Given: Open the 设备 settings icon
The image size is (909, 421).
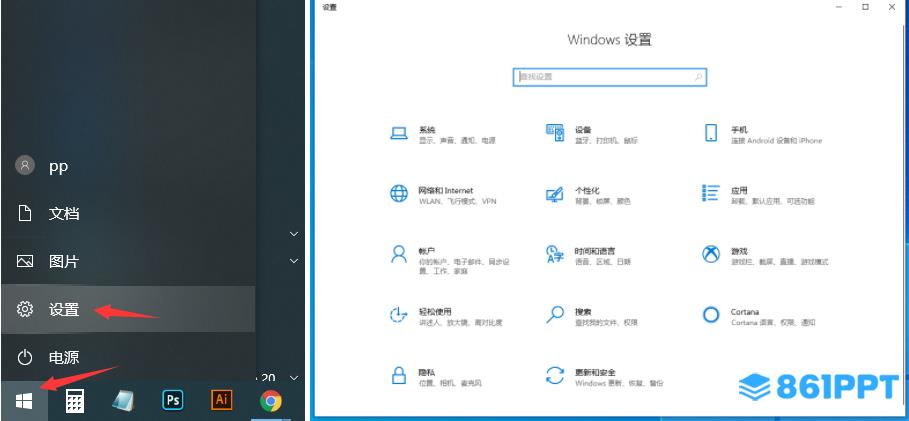Looking at the screenshot, I should click(555, 133).
